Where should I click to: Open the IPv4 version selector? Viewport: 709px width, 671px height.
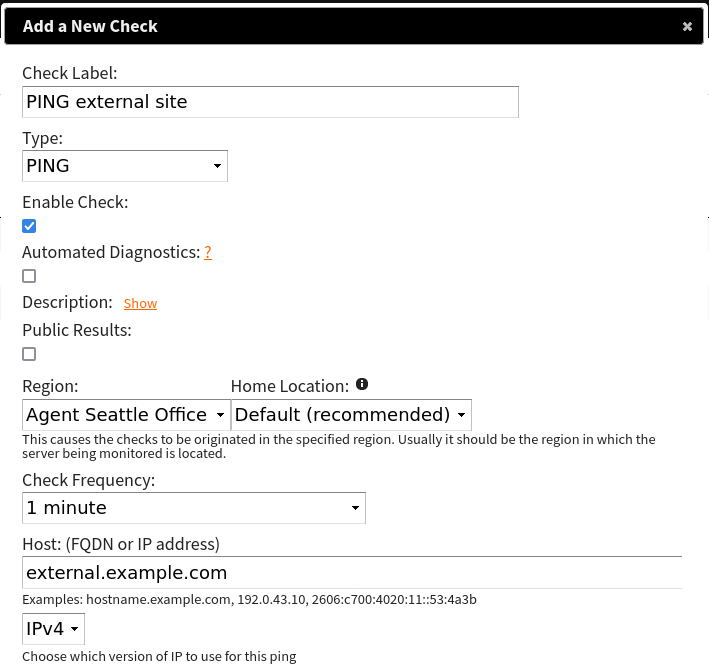tap(53, 629)
